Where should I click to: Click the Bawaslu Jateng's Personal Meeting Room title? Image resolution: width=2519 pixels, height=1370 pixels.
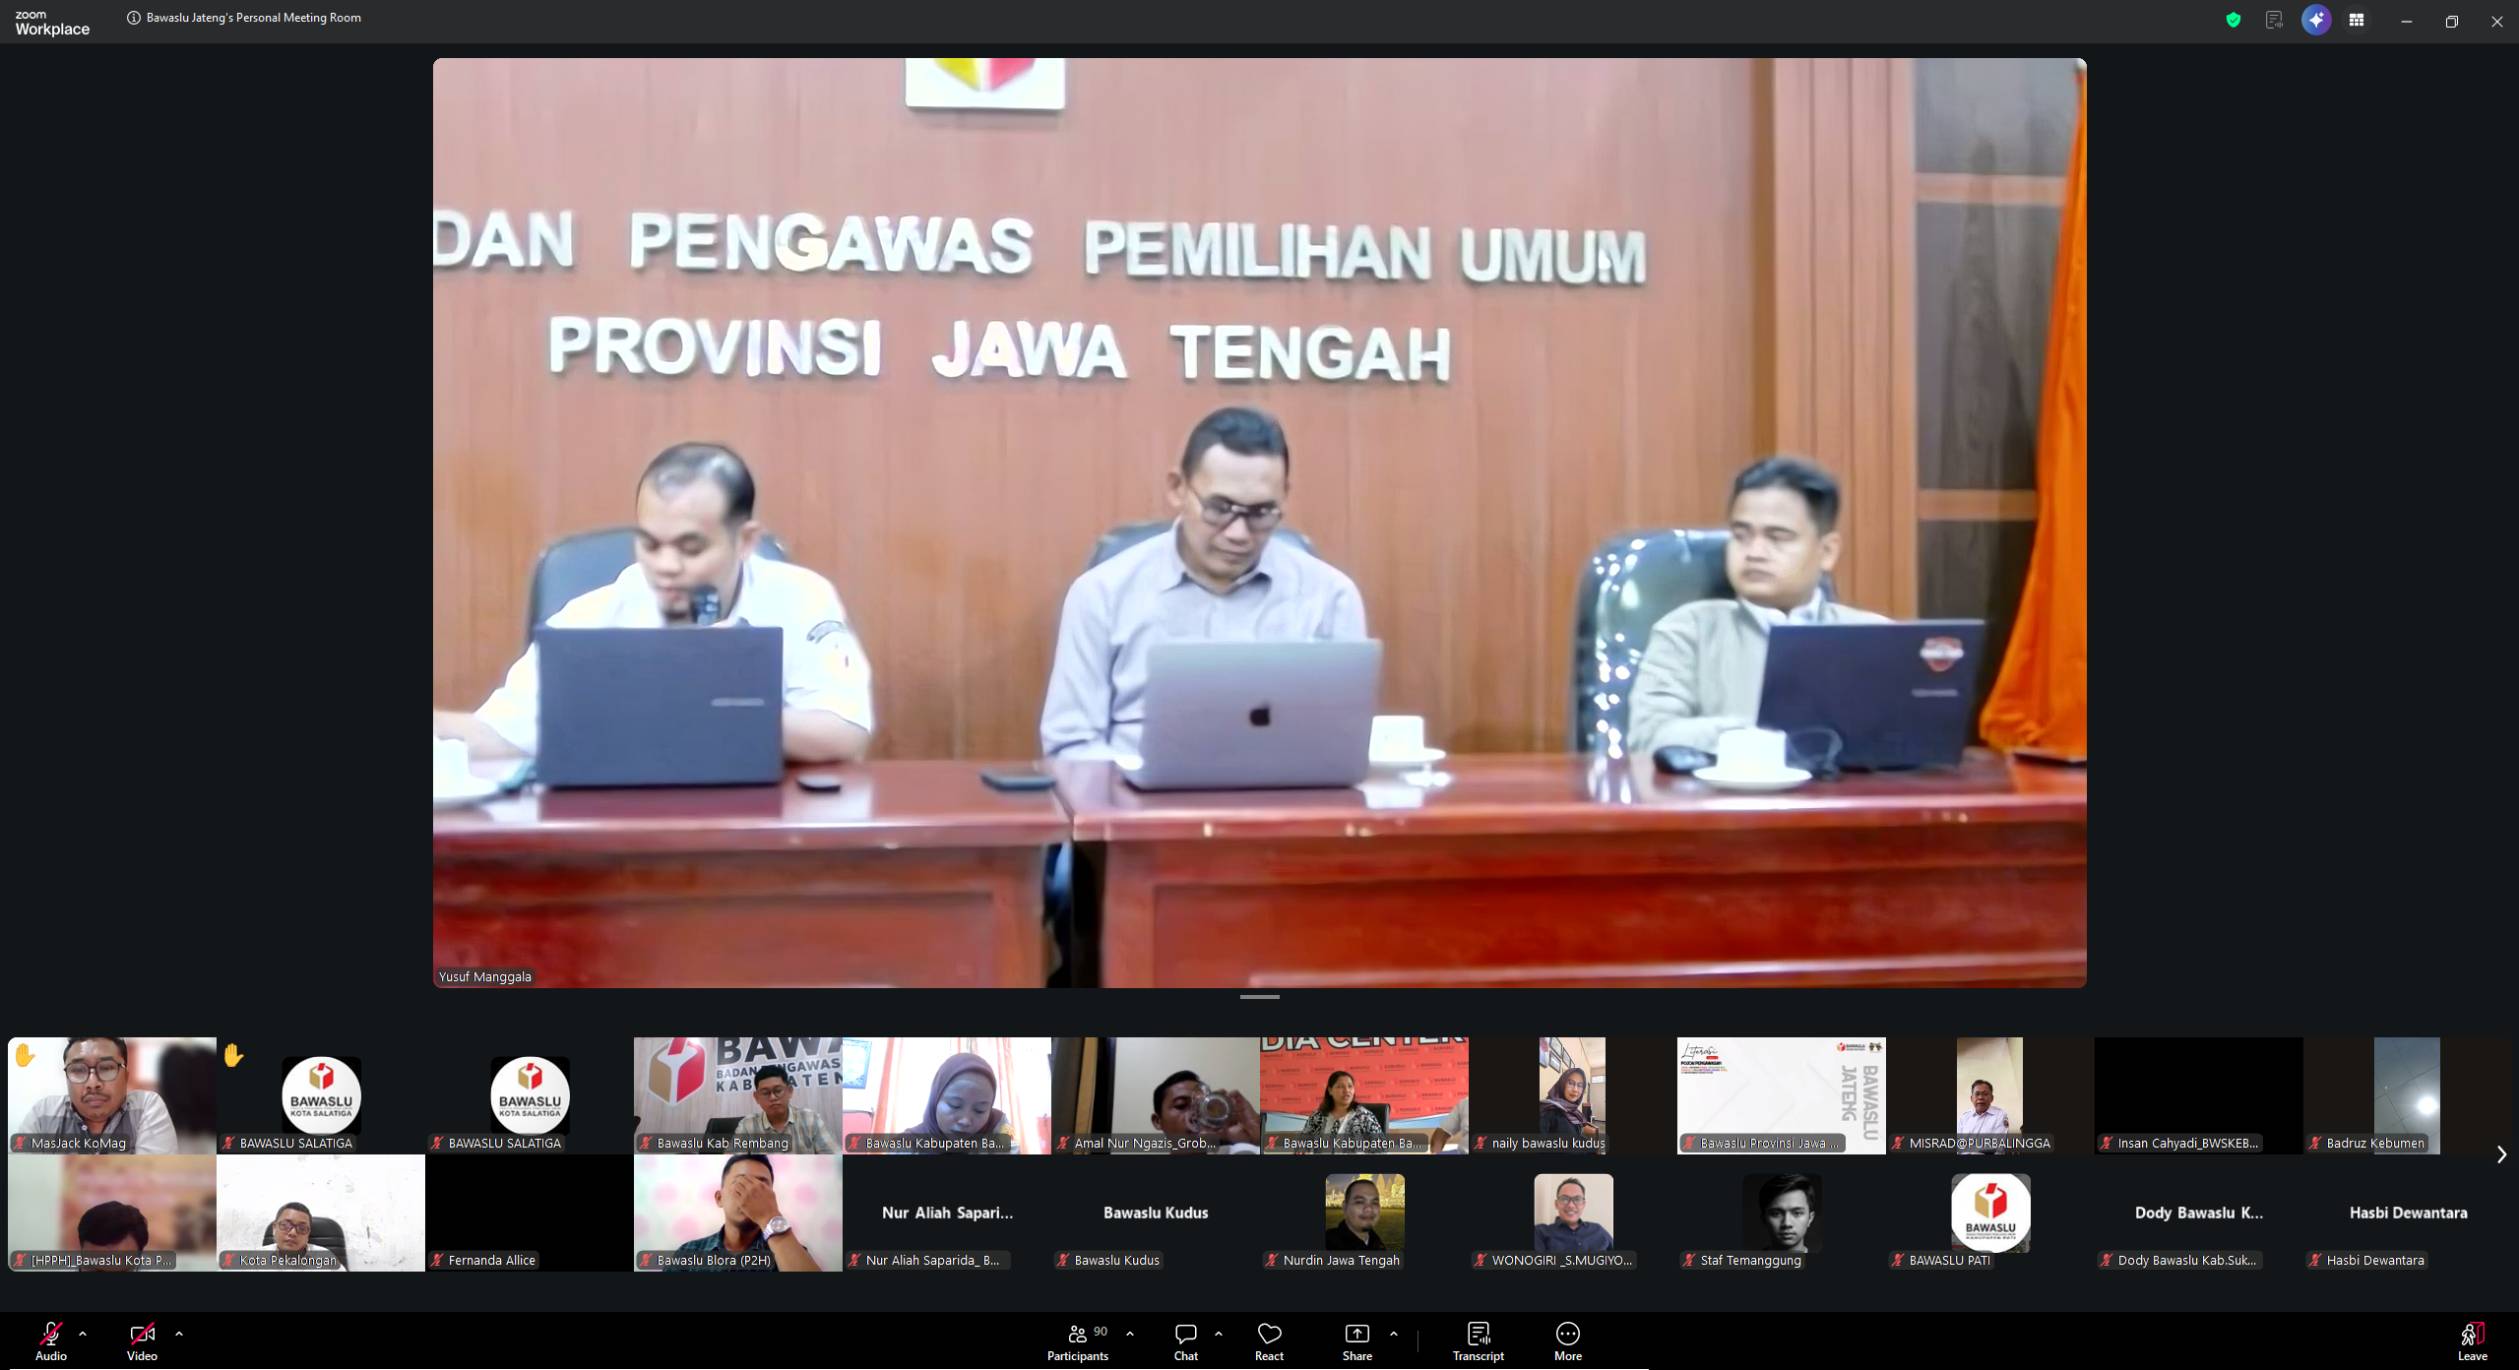coord(254,18)
